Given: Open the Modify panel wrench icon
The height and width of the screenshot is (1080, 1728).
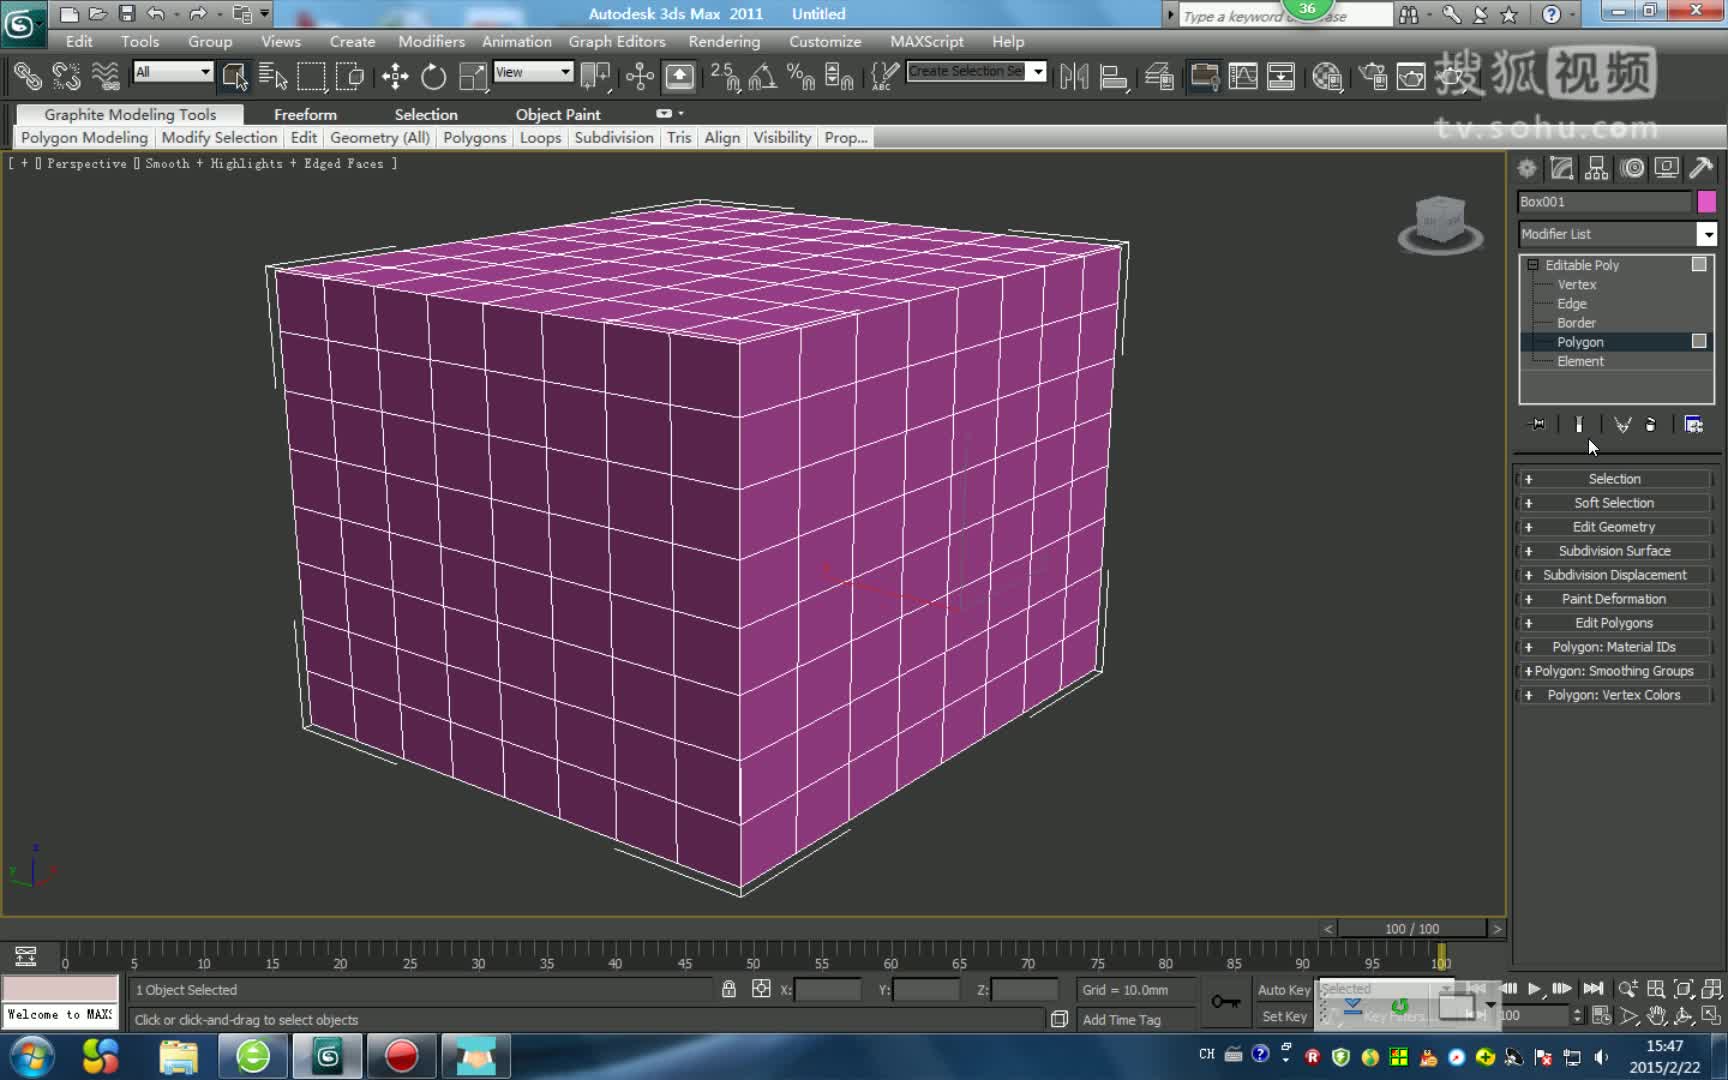Looking at the screenshot, I should coord(1561,168).
